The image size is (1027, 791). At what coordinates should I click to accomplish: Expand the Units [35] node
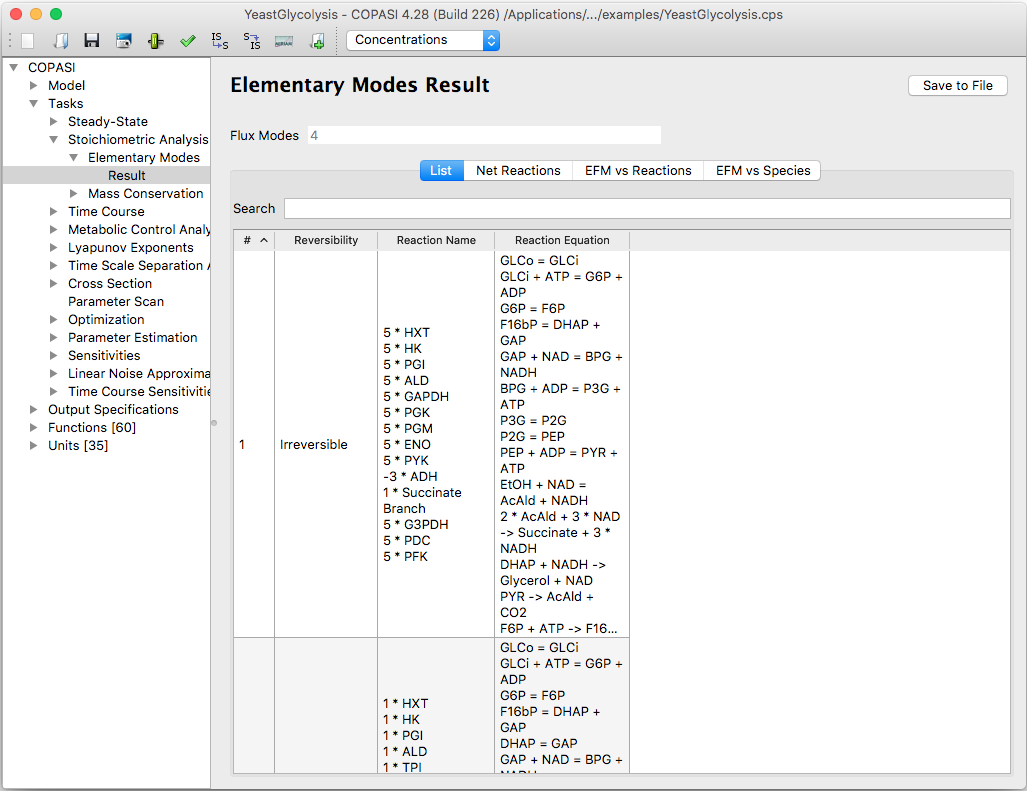point(33,445)
